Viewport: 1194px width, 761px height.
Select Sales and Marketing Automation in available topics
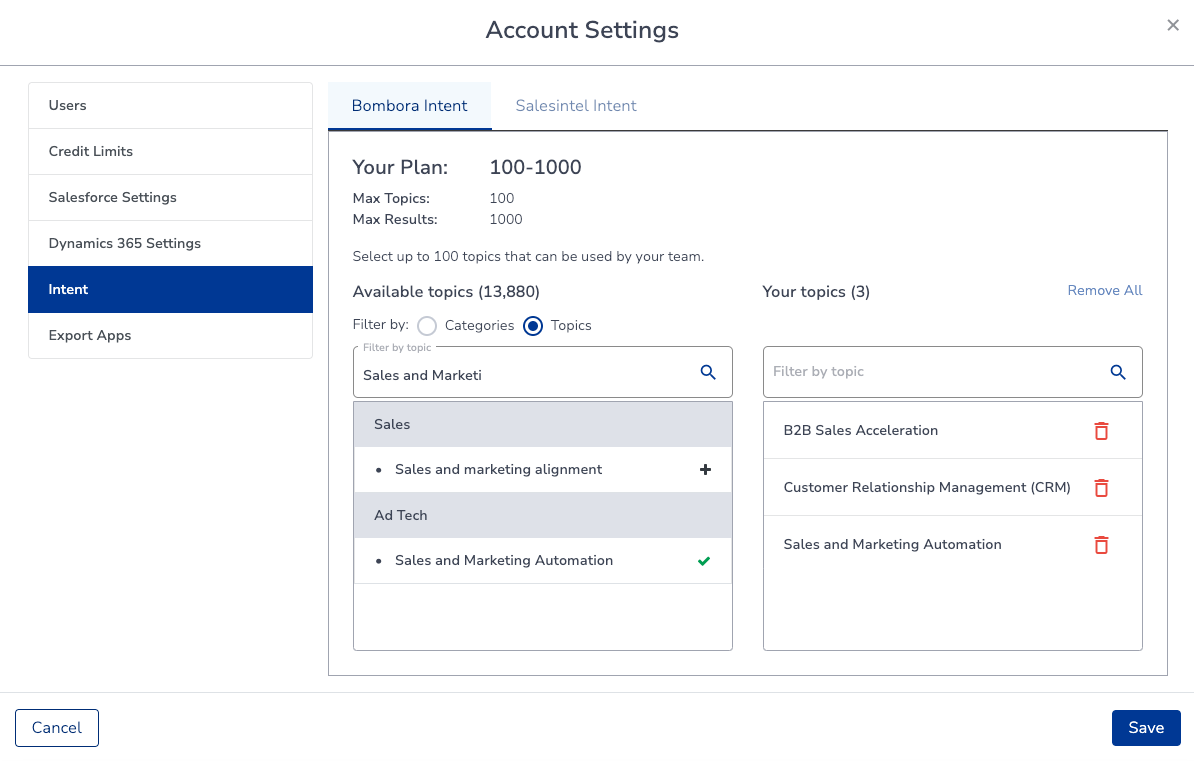[503, 561]
